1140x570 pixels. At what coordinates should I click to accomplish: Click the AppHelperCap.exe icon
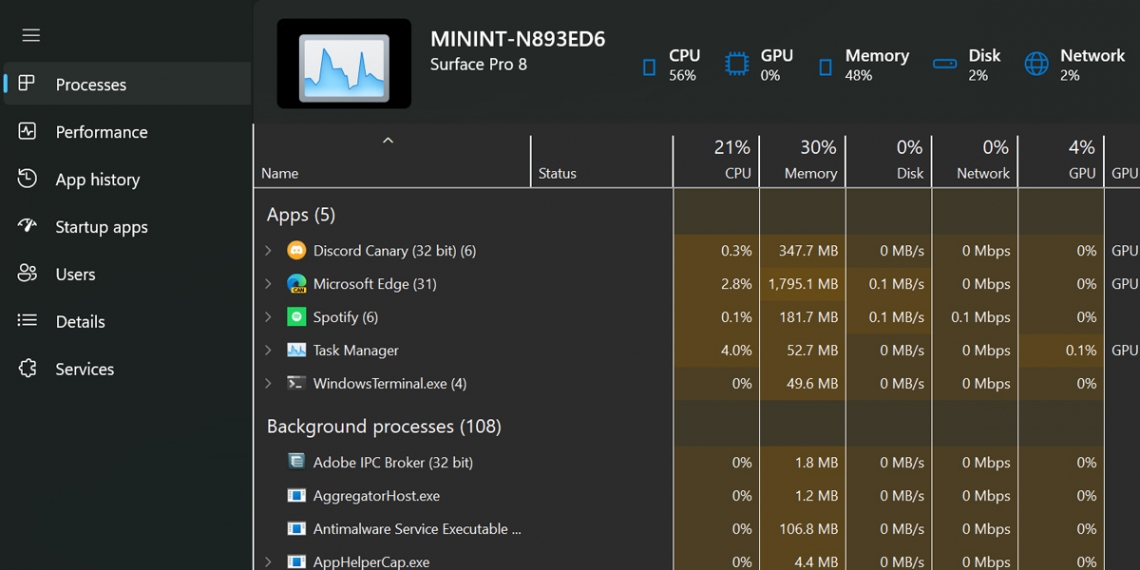[x=296, y=562]
